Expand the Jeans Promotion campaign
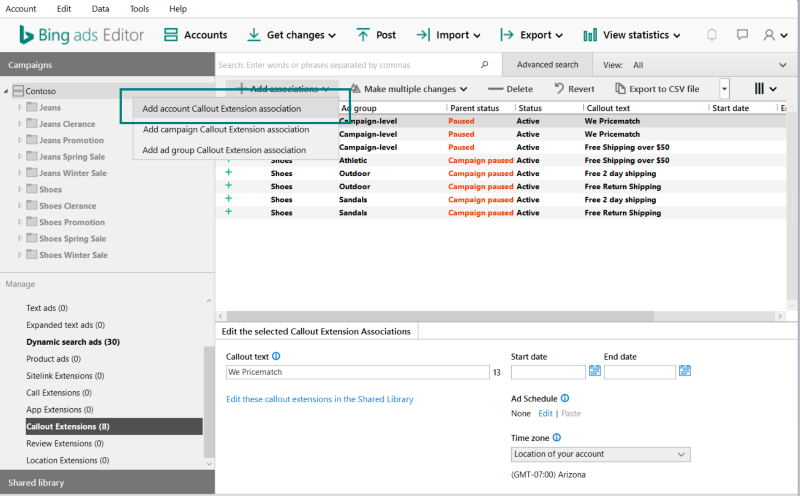Image resolution: width=800 pixels, height=496 pixels. [x=20, y=141]
